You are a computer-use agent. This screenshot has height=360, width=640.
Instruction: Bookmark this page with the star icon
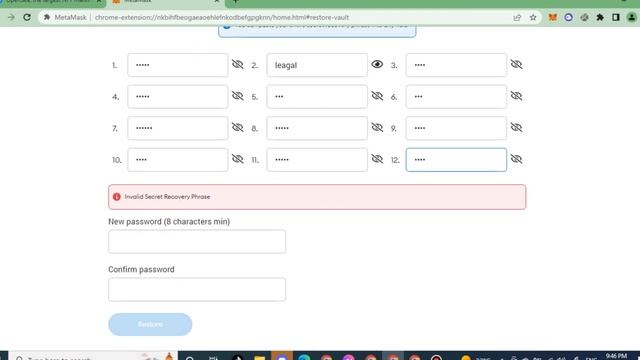point(533,17)
